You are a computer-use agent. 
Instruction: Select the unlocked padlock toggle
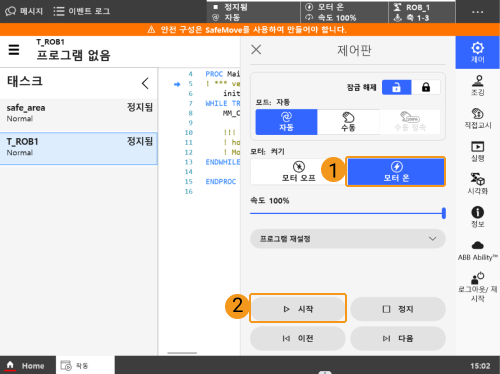396,87
